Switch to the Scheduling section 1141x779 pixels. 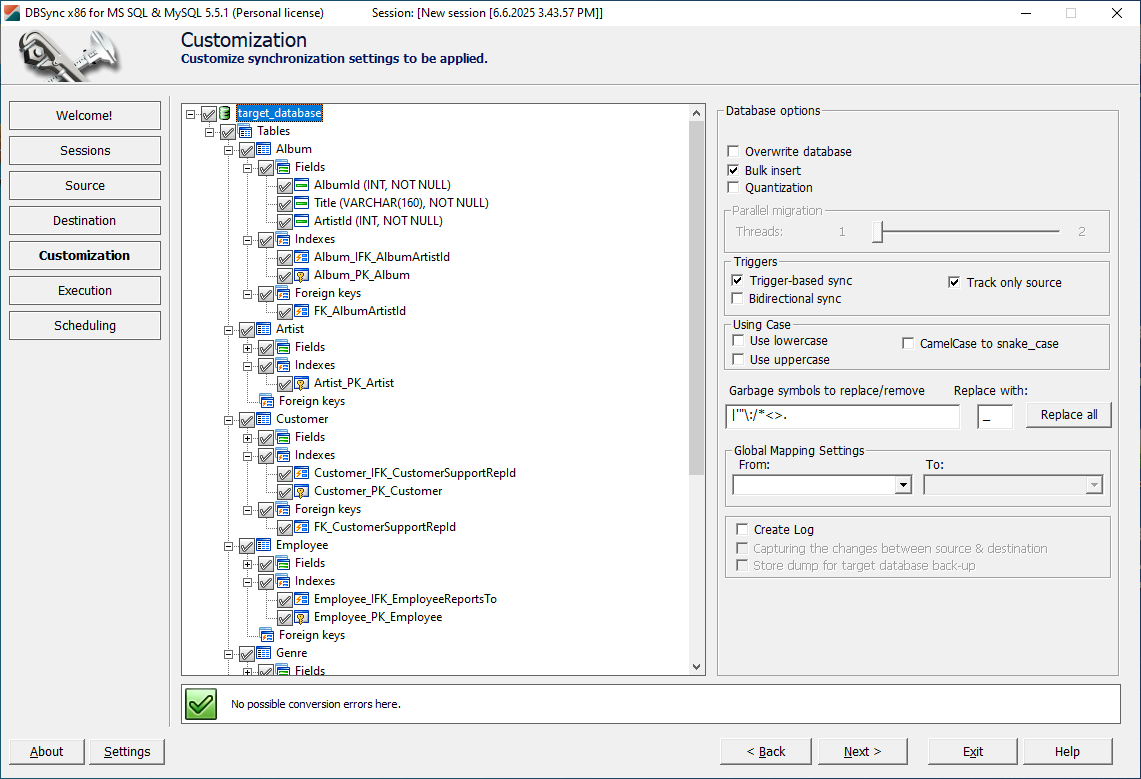[84, 325]
